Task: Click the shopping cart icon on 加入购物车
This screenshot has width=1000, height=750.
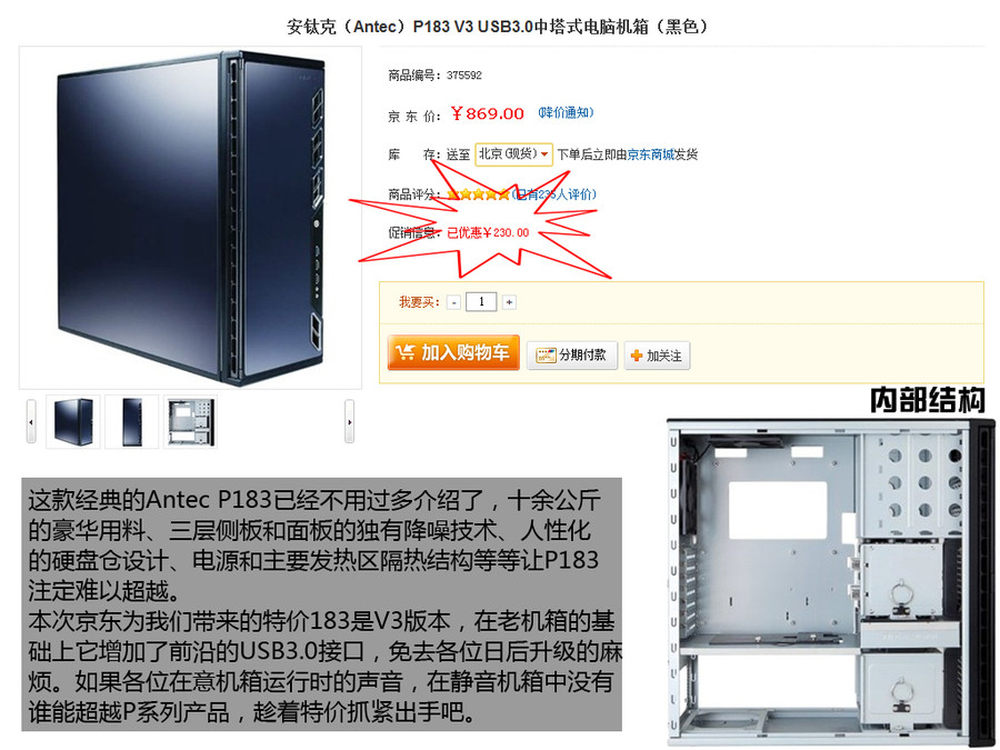Action: (x=405, y=352)
